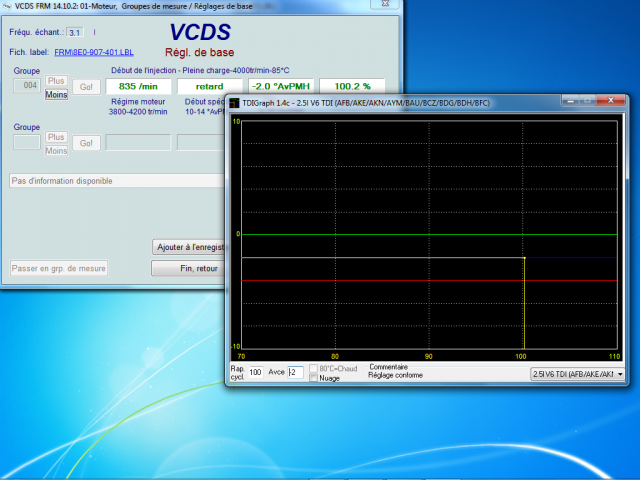Click the VCDS window title bar icon
Viewport: 640px width, 480px height.
point(7,6)
